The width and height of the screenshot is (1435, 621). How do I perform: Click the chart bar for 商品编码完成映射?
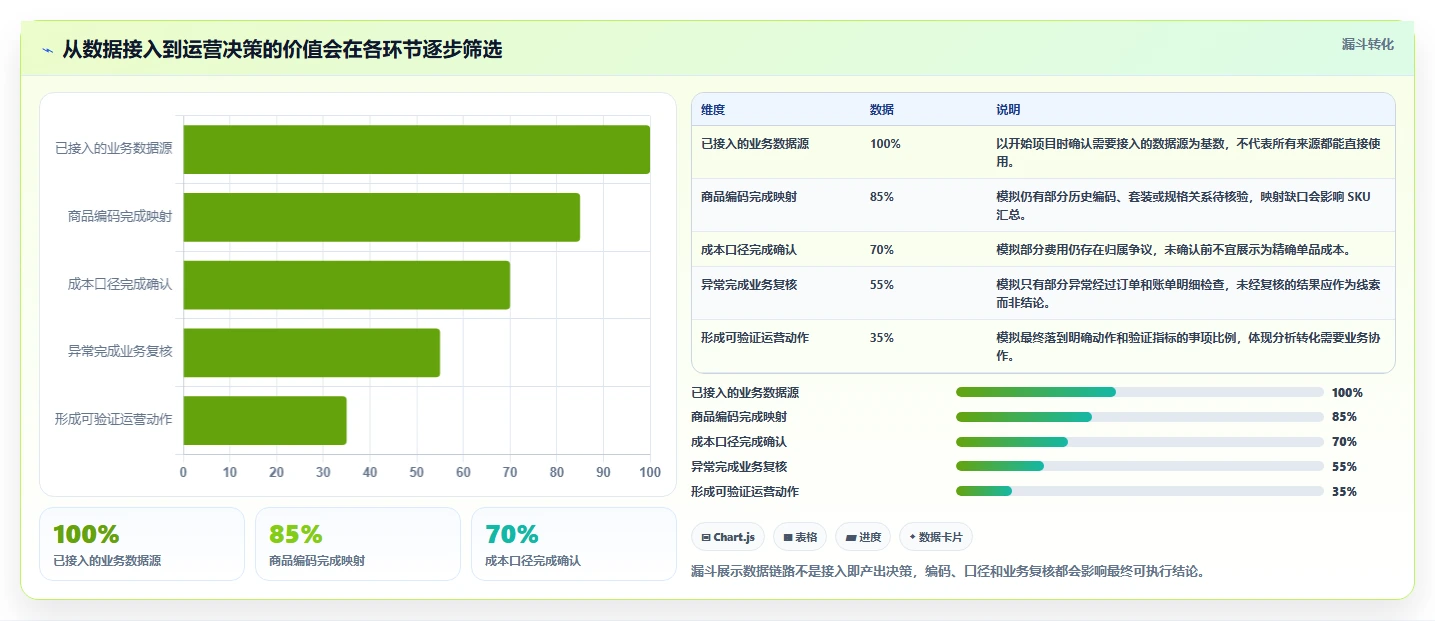pos(382,217)
